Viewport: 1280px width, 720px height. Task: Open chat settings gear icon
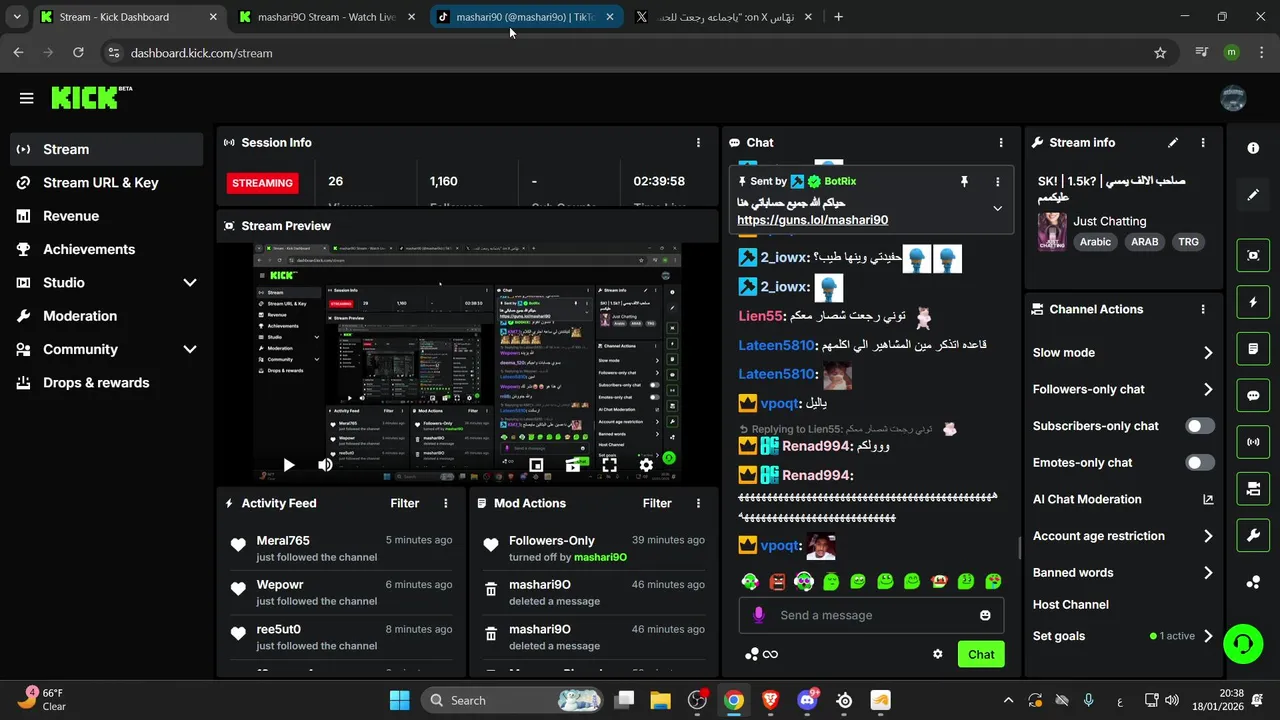(938, 654)
